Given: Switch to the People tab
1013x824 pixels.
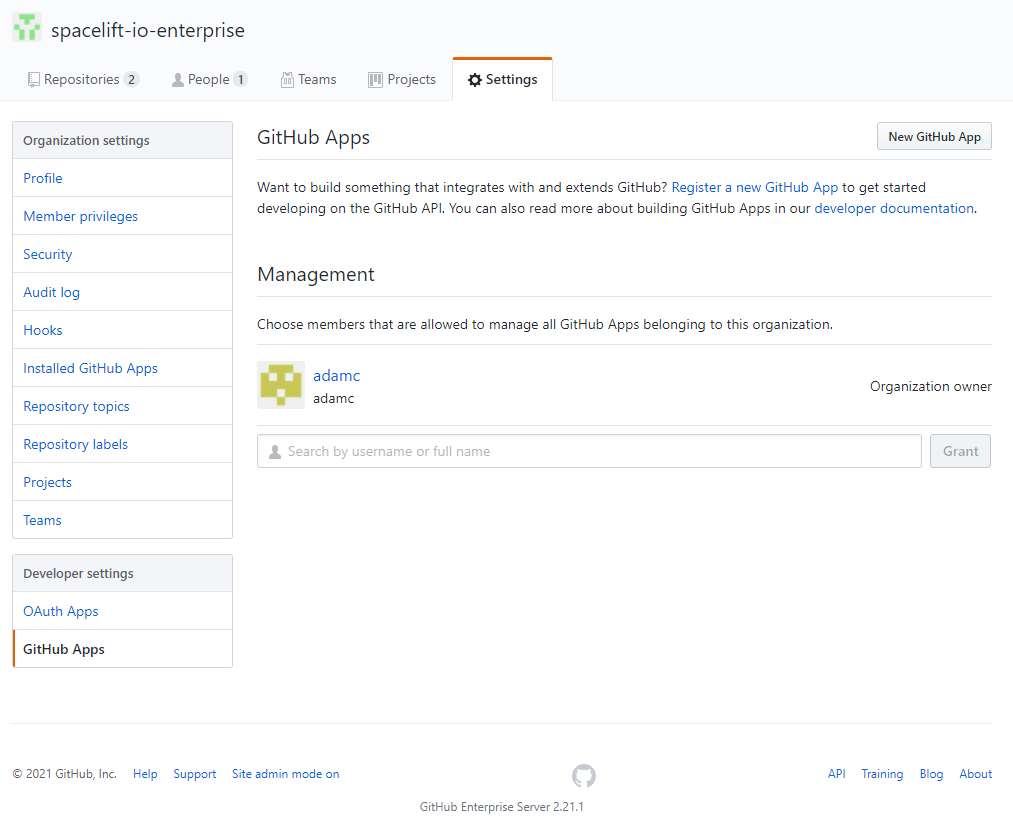Looking at the screenshot, I should pos(209,80).
